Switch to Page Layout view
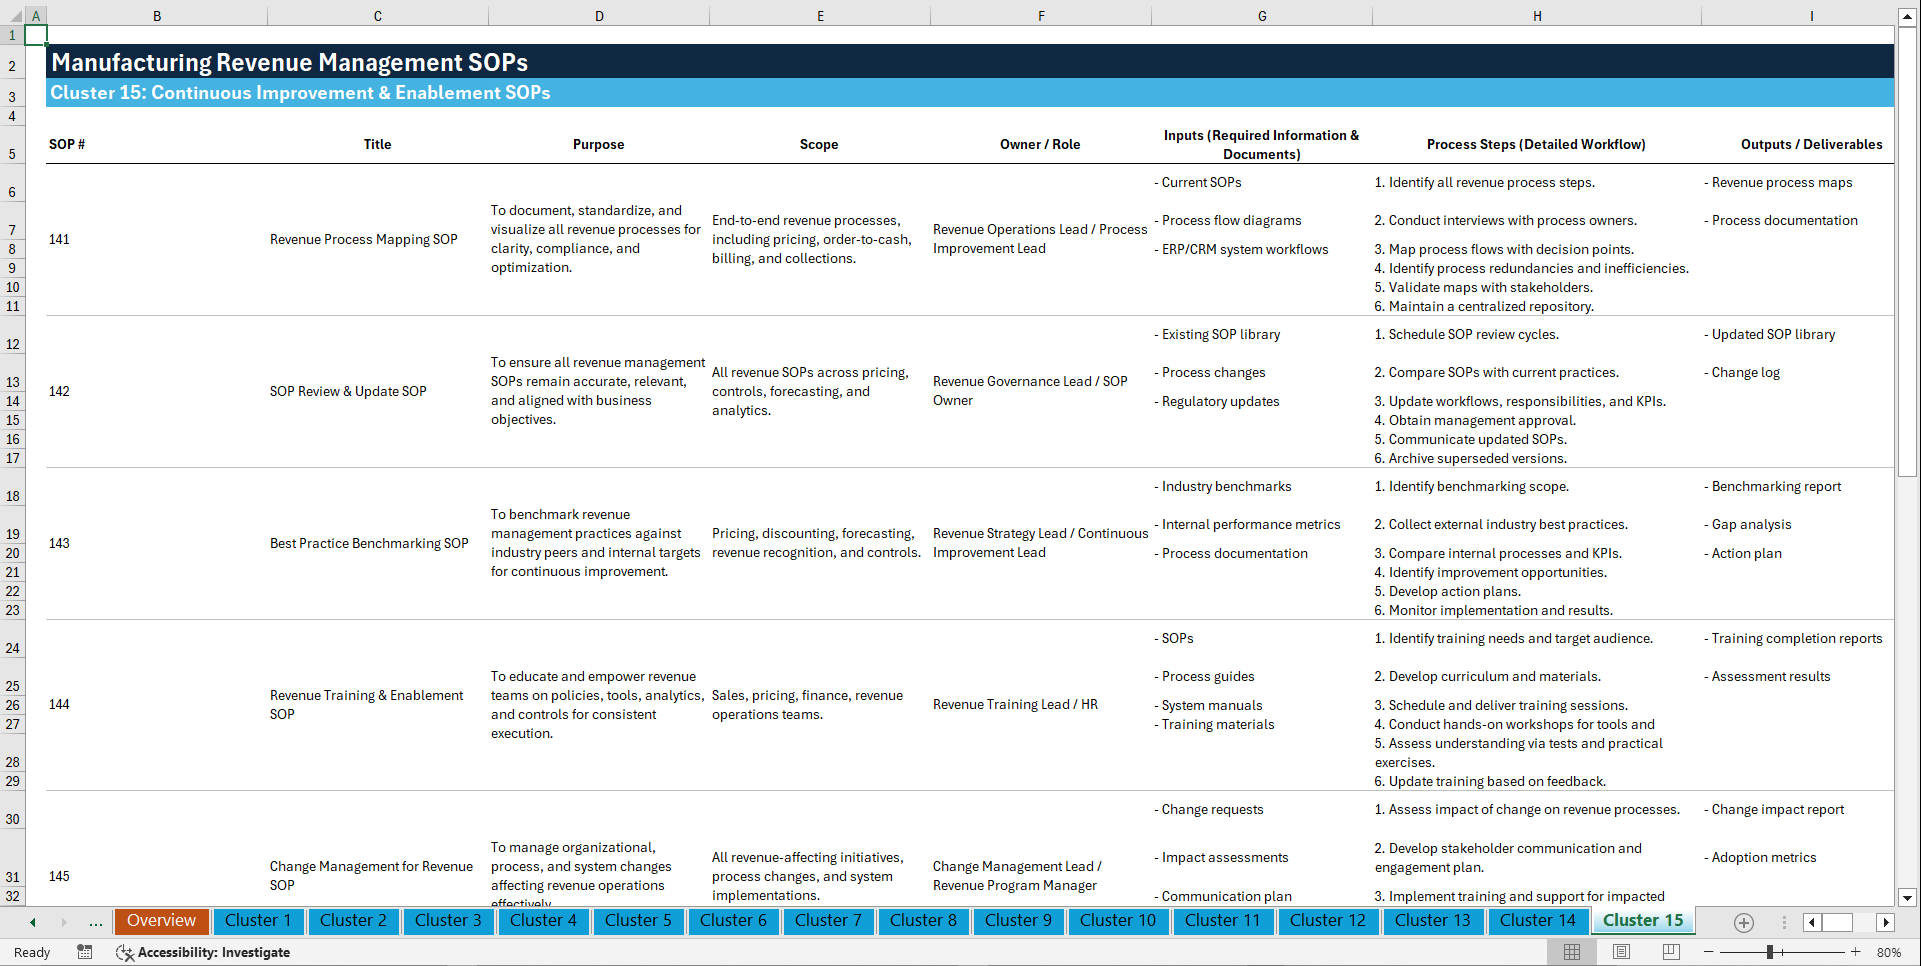Viewport: 1921px width, 966px height. coord(1621,952)
